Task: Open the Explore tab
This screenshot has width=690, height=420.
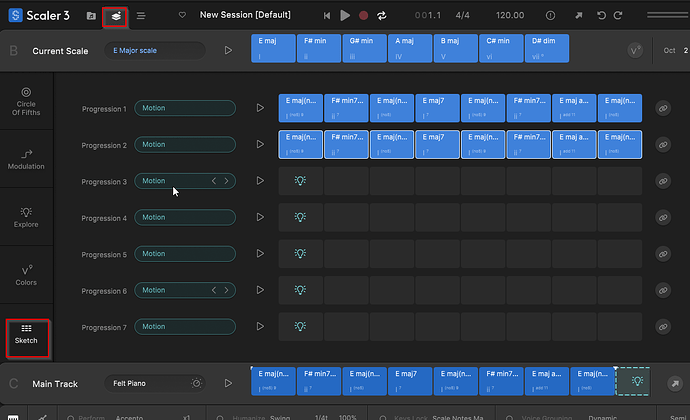Action: tap(26, 217)
